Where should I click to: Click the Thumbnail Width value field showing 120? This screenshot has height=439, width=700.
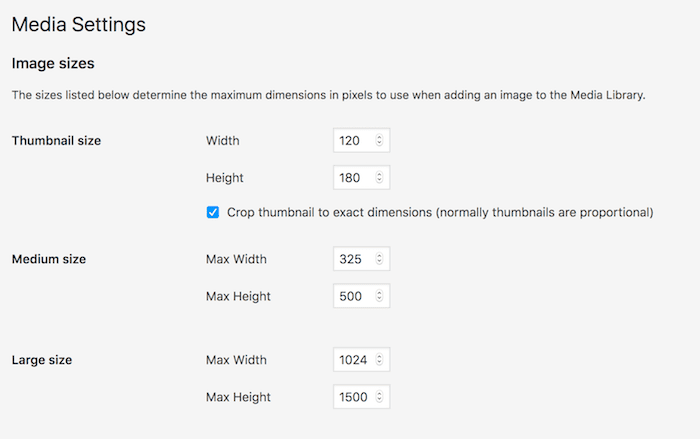(352, 141)
